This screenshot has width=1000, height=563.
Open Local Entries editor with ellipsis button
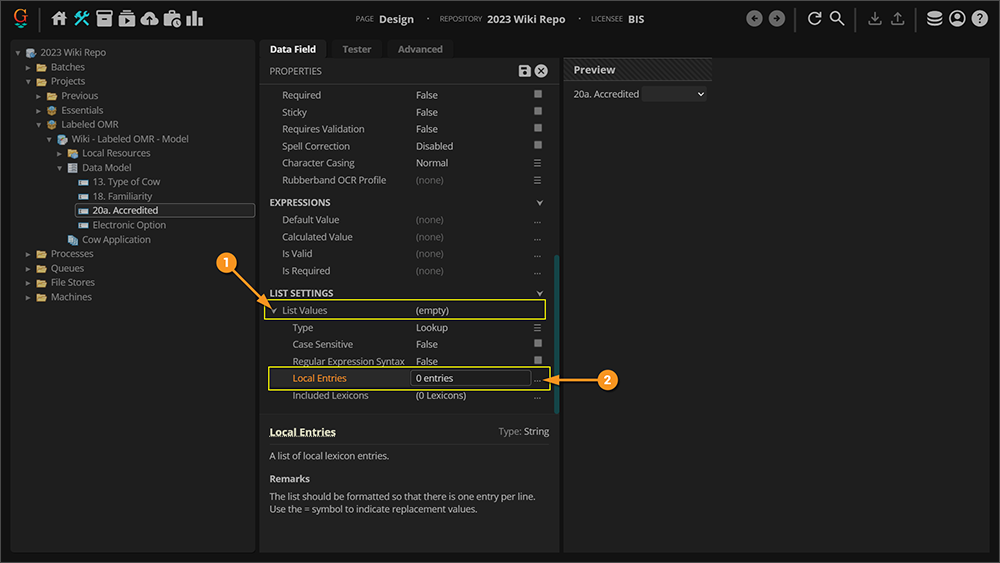click(538, 379)
